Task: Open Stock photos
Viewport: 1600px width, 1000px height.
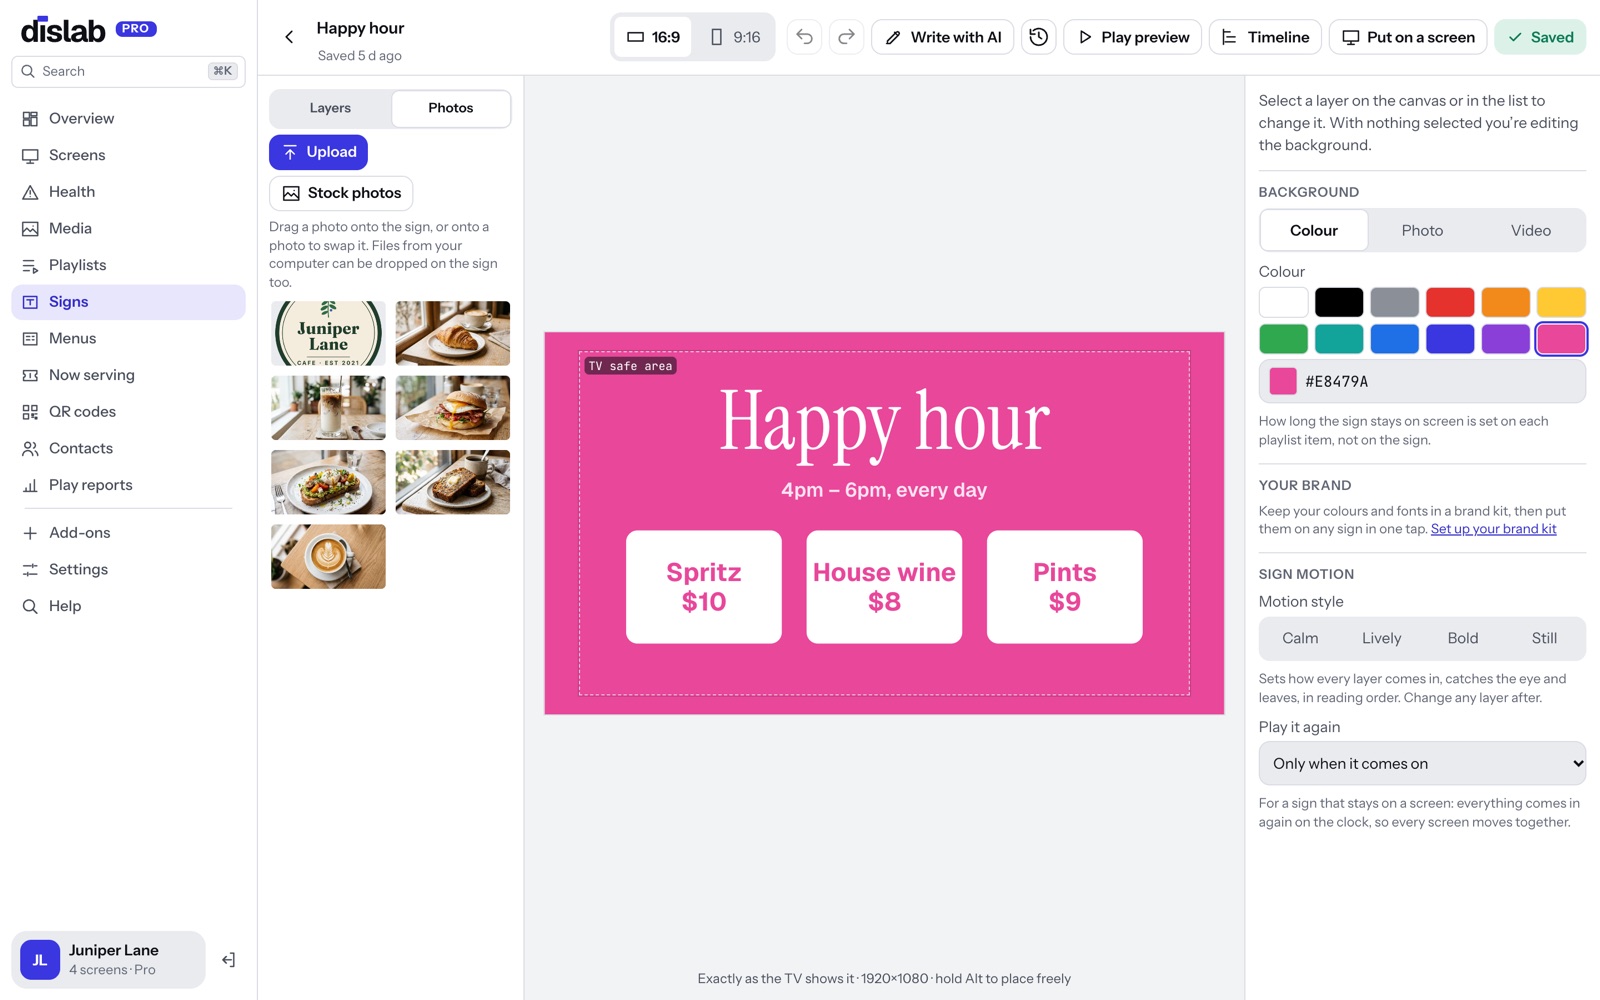Action: coord(341,193)
